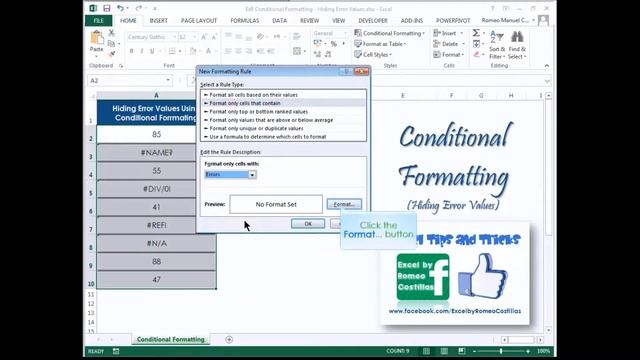The image size is (640, 360).
Task: Click the Paste clipboard icon
Action: click(x=97, y=38)
